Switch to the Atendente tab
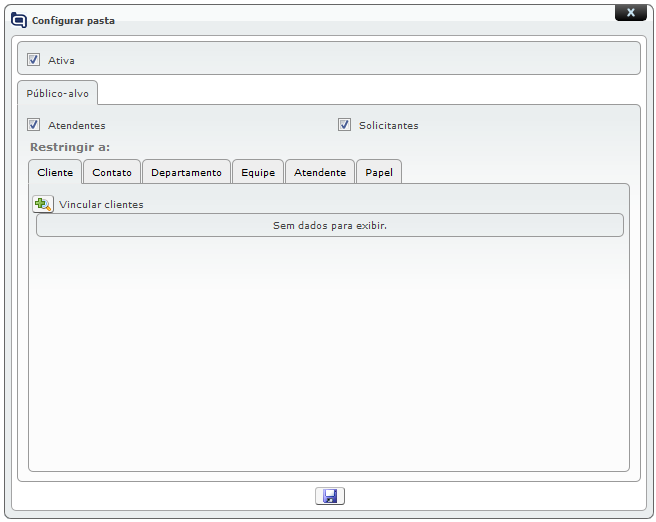The image size is (656, 522). [320, 172]
